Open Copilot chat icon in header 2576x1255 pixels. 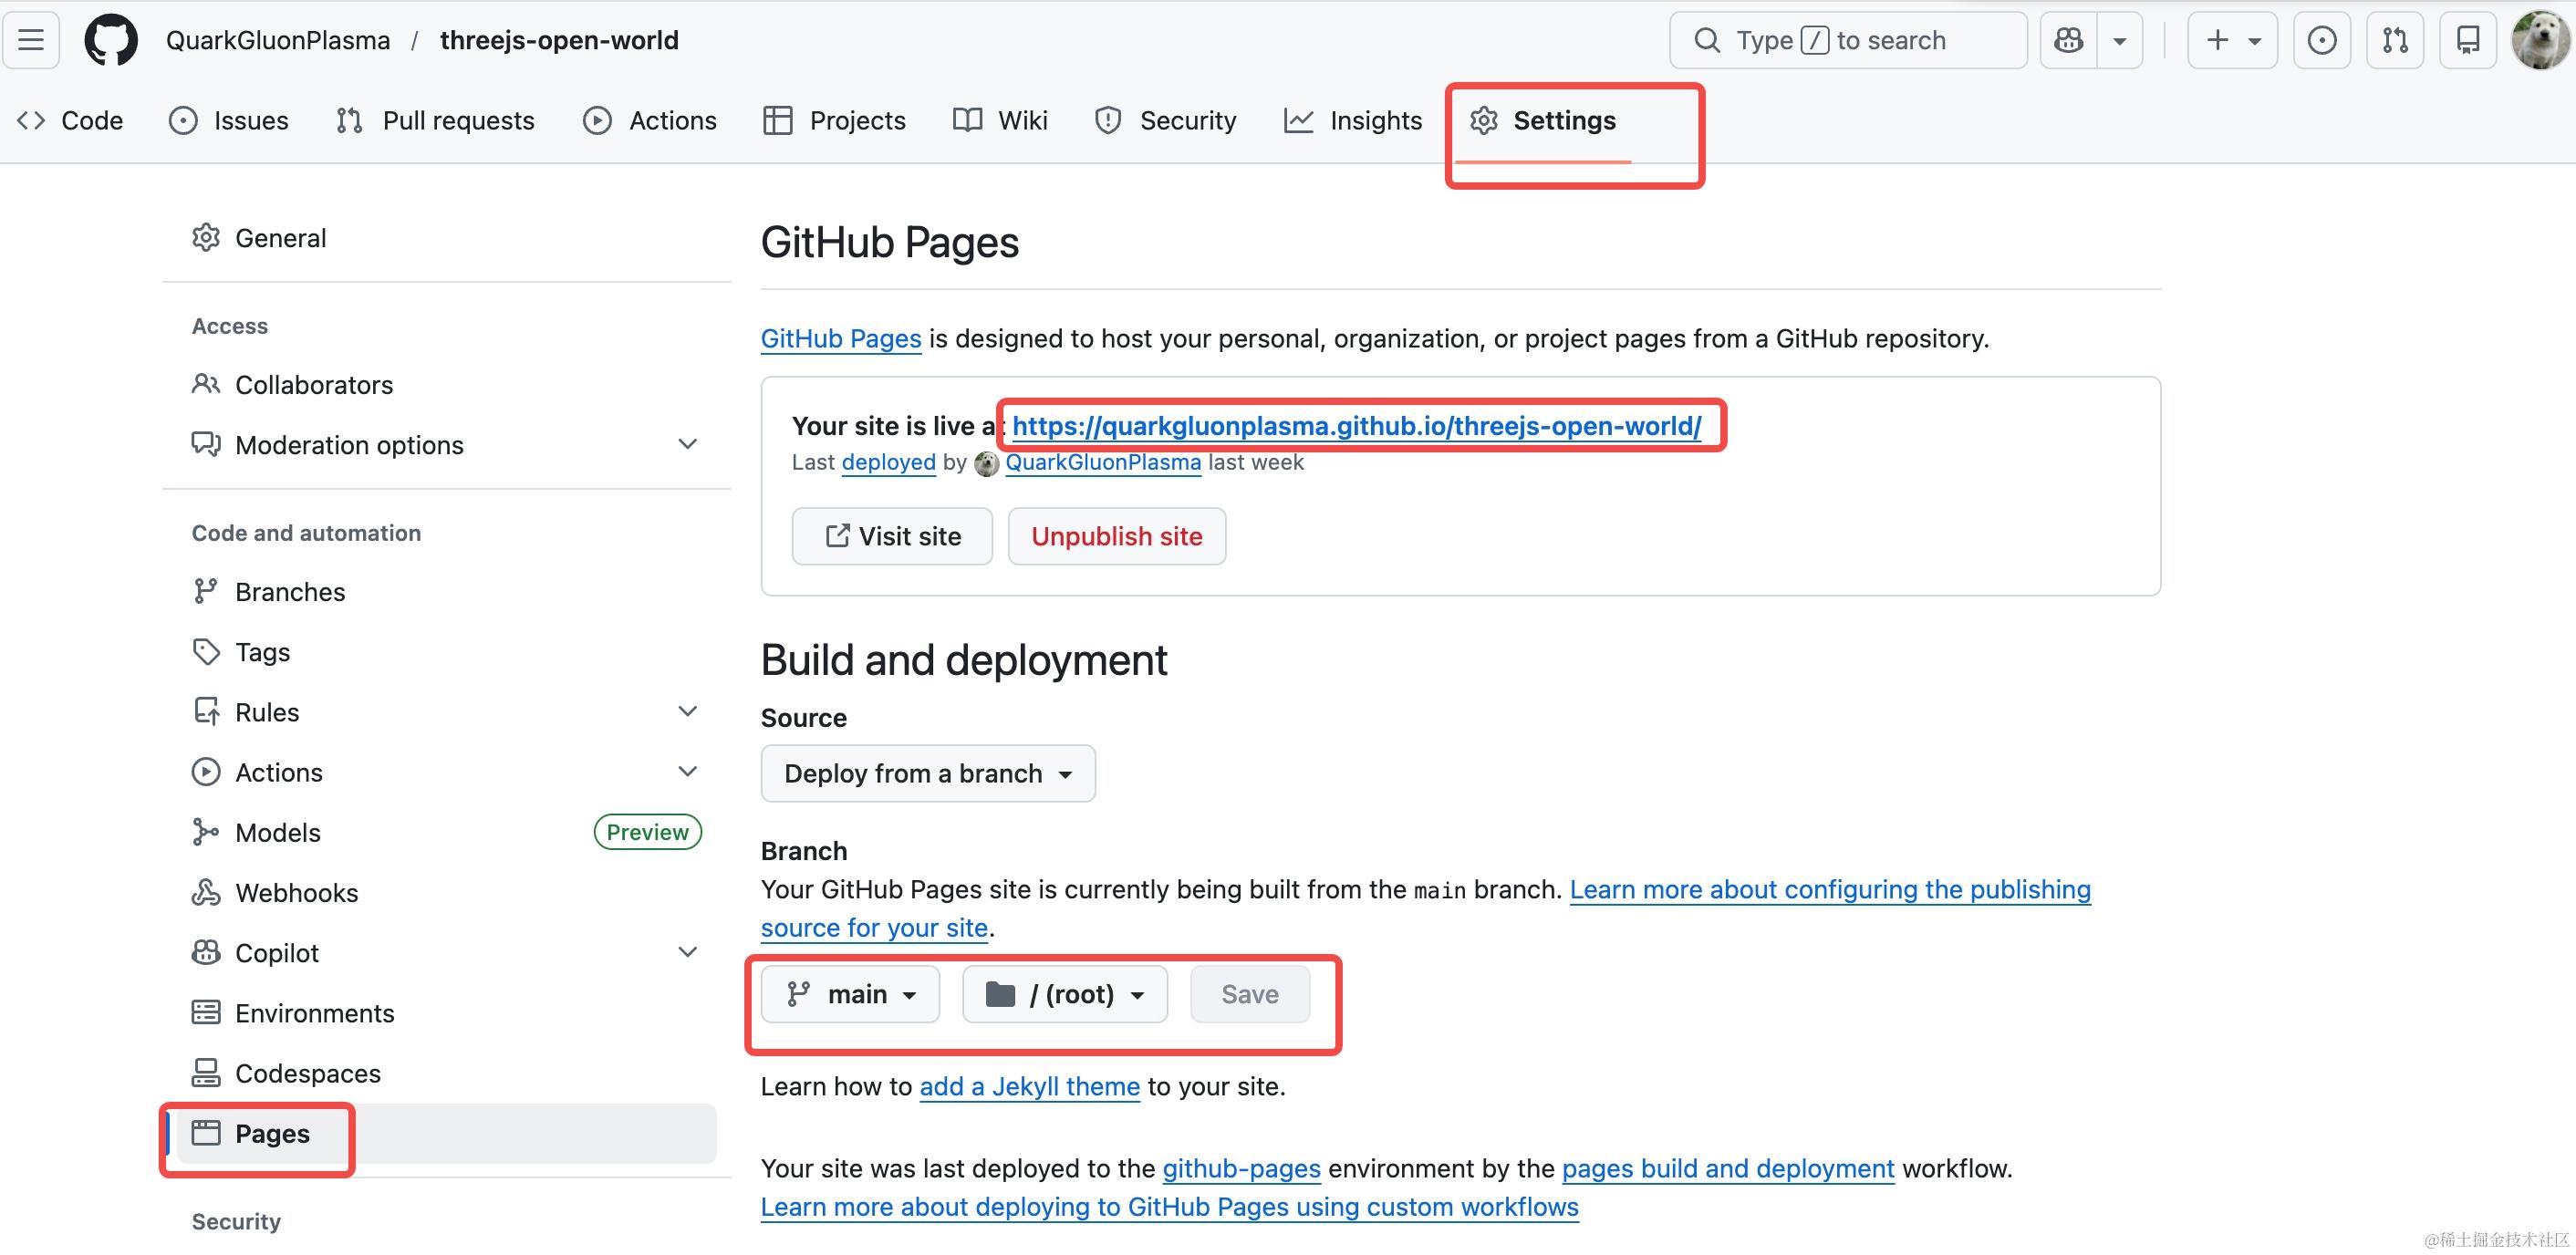coord(2068,40)
